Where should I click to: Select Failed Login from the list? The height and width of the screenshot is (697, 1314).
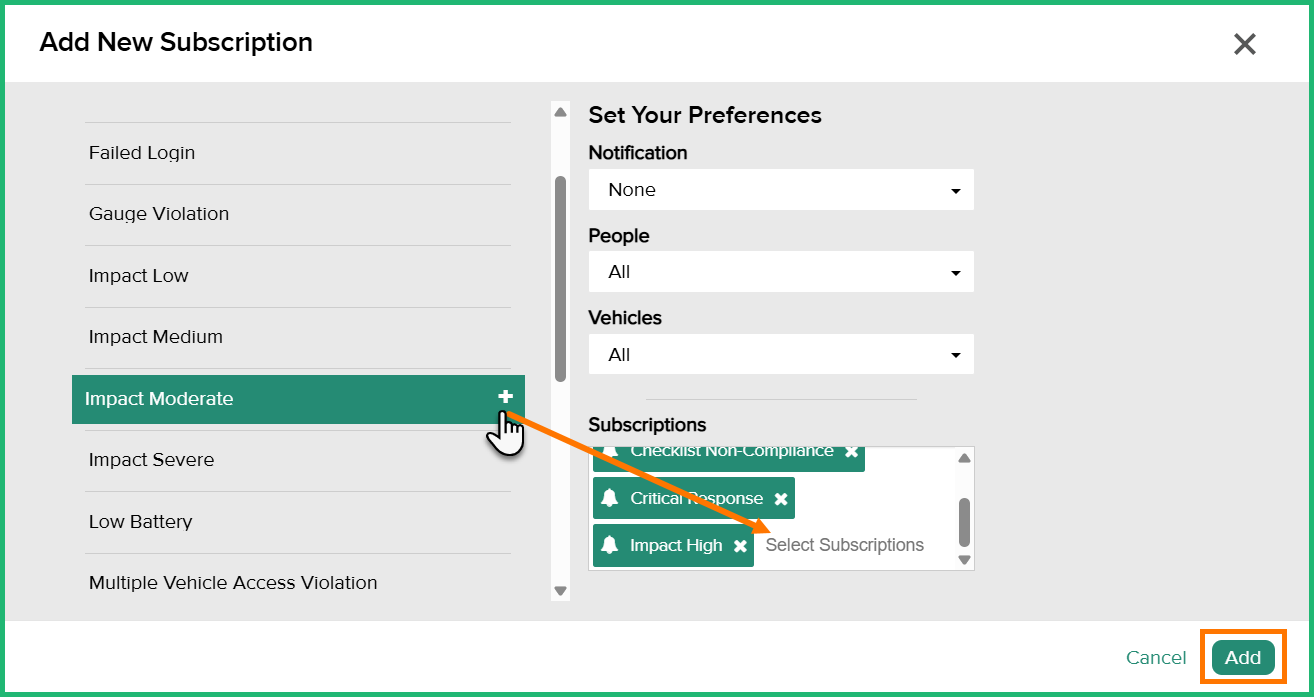[x=142, y=153]
